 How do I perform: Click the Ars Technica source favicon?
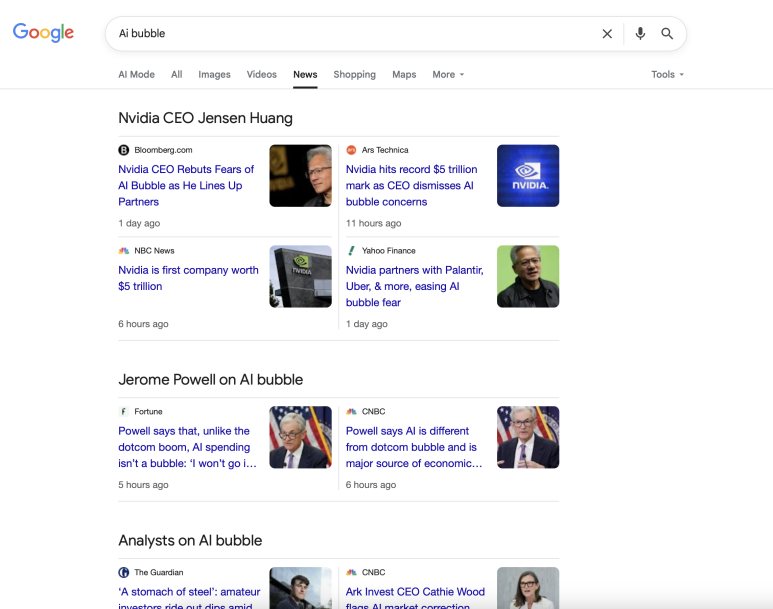click(351, 150)
